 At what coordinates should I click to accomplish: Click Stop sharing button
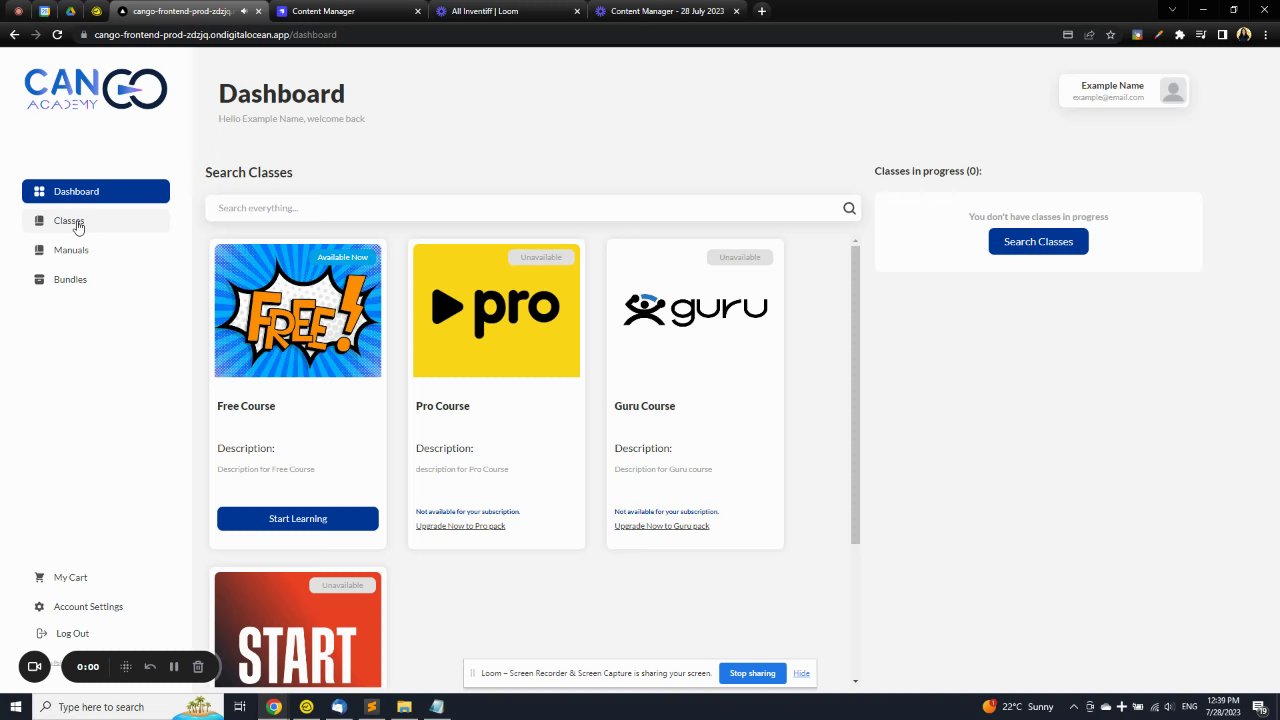click(x=752, y=673)
